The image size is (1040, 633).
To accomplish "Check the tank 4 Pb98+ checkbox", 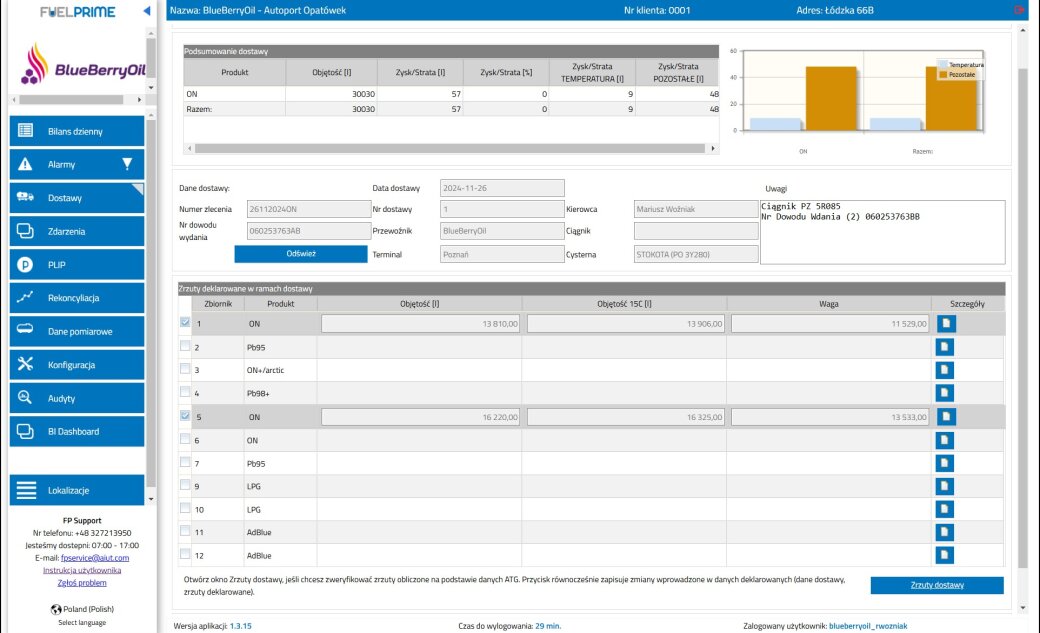I will click(185, 391).
